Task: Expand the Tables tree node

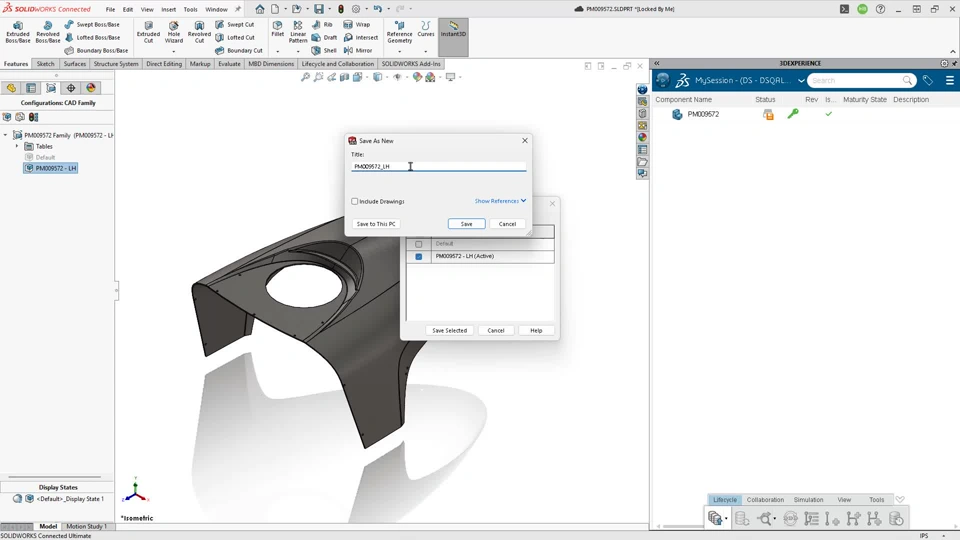Action: pos(17,146)
